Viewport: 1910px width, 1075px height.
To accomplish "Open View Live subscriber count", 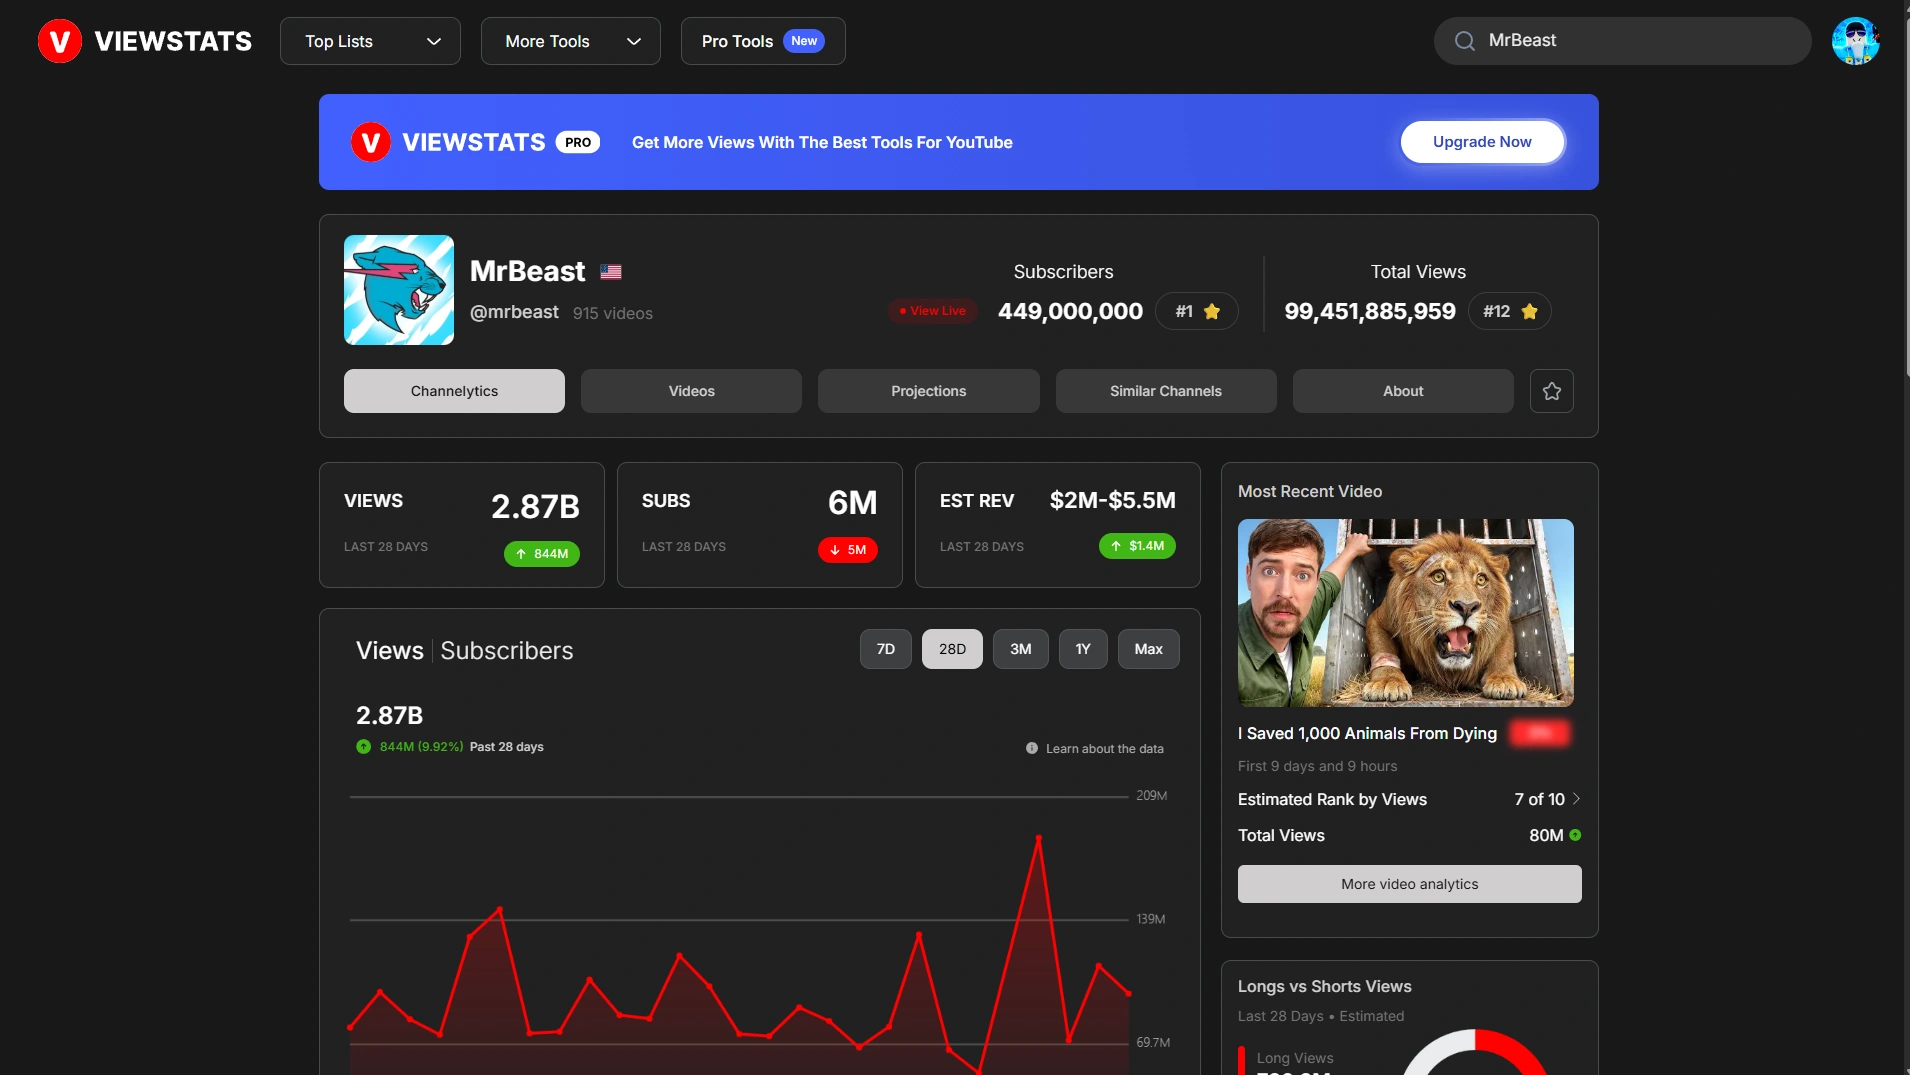I will tap(933, 311).
